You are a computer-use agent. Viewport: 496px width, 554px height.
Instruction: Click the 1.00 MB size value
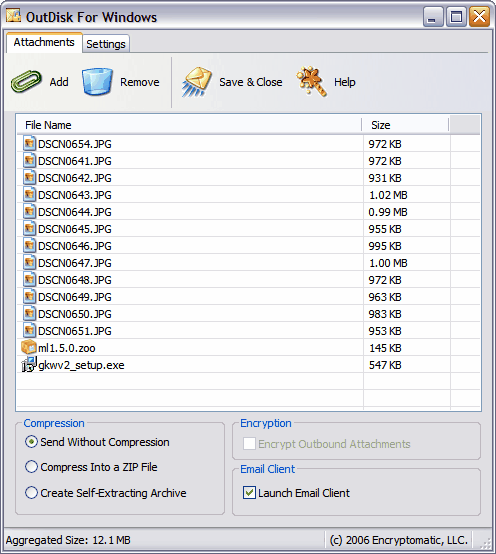coord(388,263)
